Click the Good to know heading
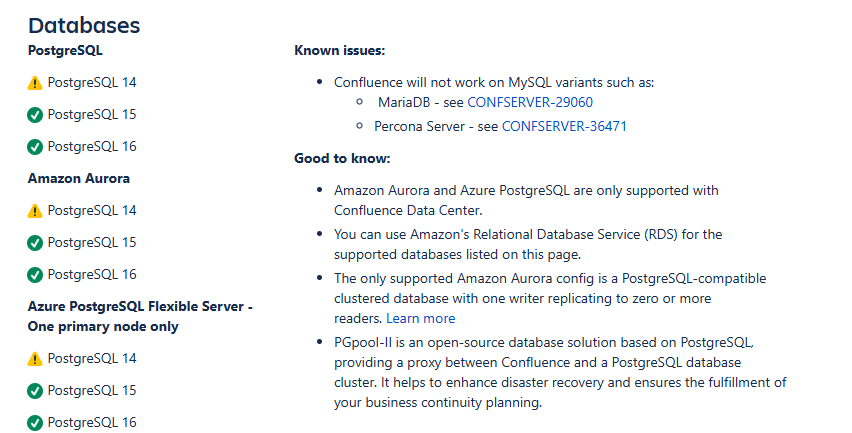Viewport: 852px width, 433px height. coord(342,159)
